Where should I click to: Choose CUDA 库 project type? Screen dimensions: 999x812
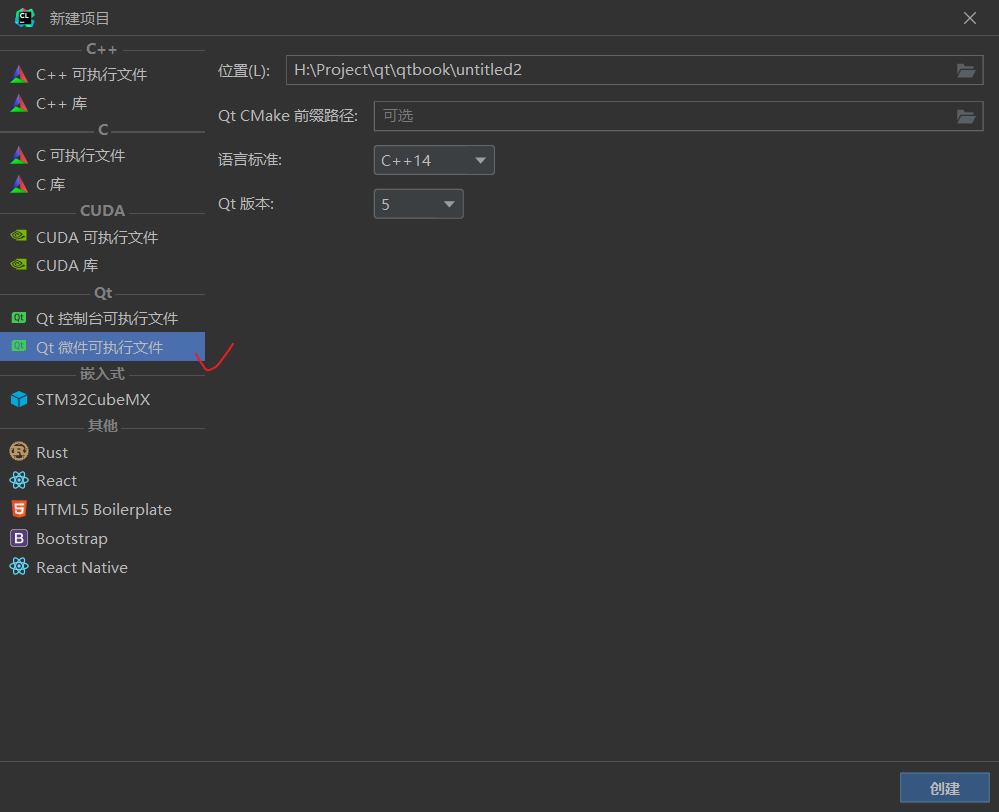click(103, 265)
